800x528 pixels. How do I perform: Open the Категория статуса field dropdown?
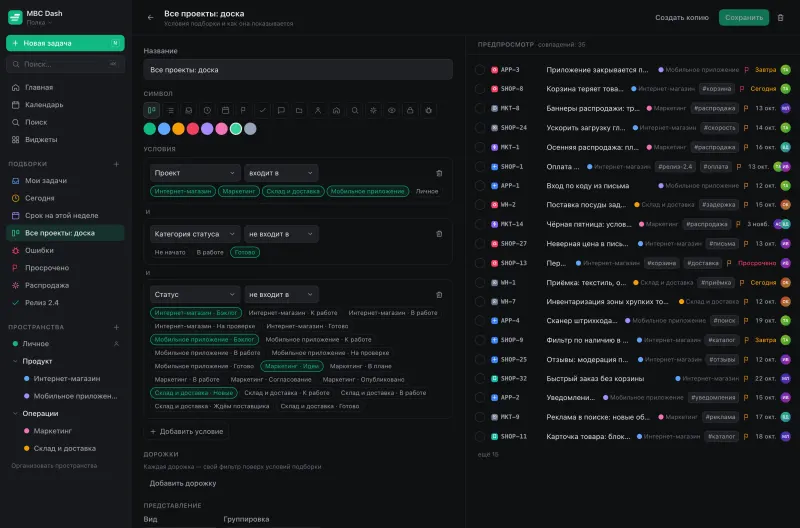pos(194,234)
